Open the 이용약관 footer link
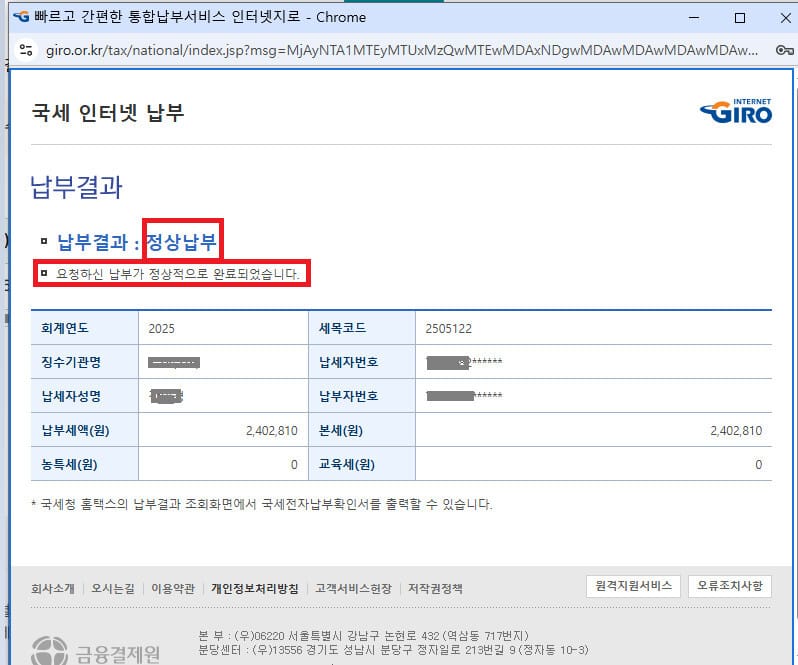 173,589
